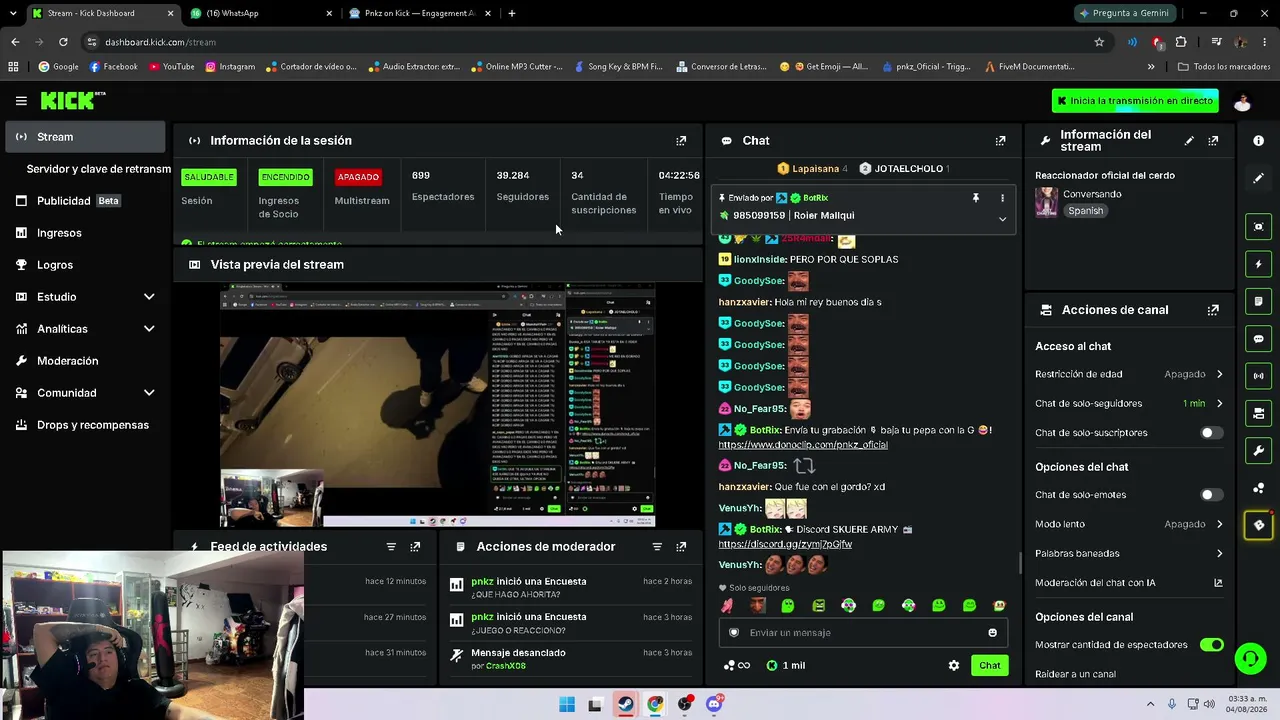1280x720 pixels.
Task: Open the Discord invite link in chat
Action: [x=785, y=544]
